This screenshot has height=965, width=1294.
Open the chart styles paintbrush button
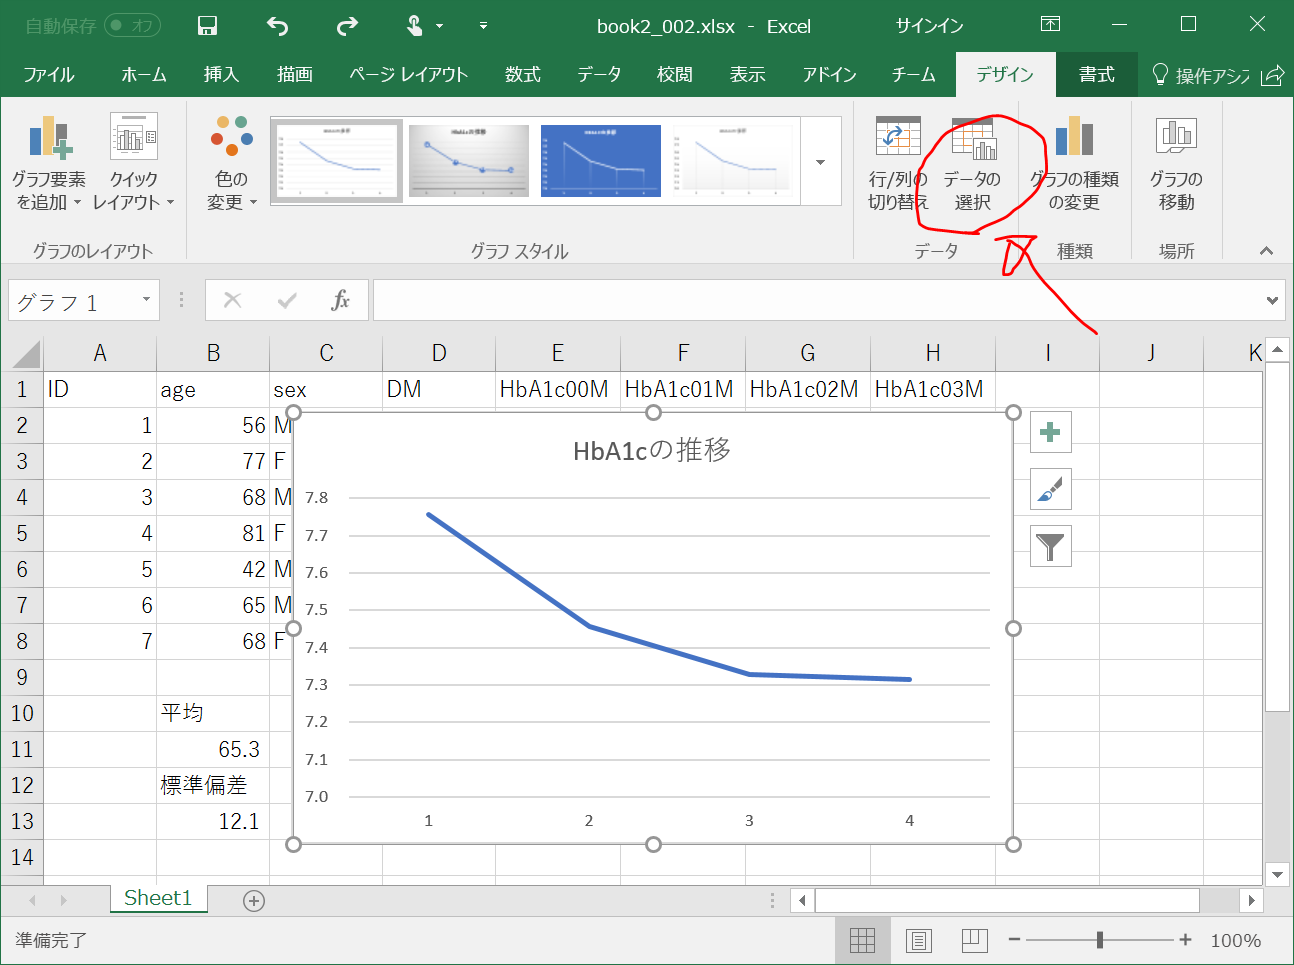tap(1050, 489)
